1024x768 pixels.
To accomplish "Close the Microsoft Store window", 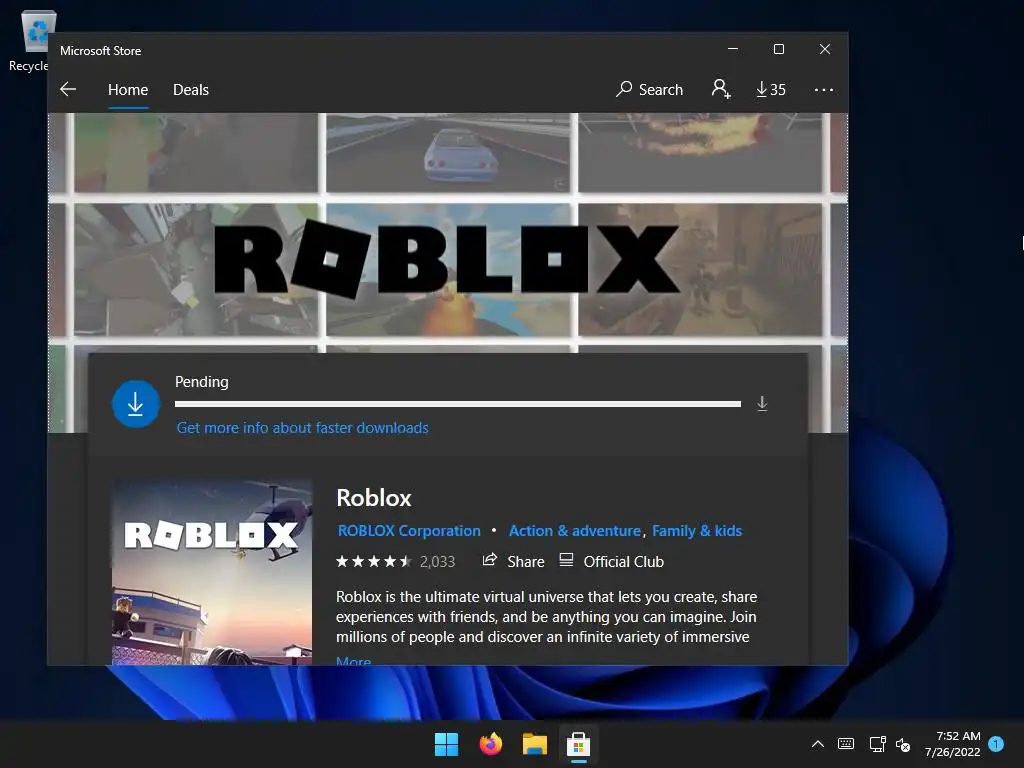I will click(x=825, y=49).
